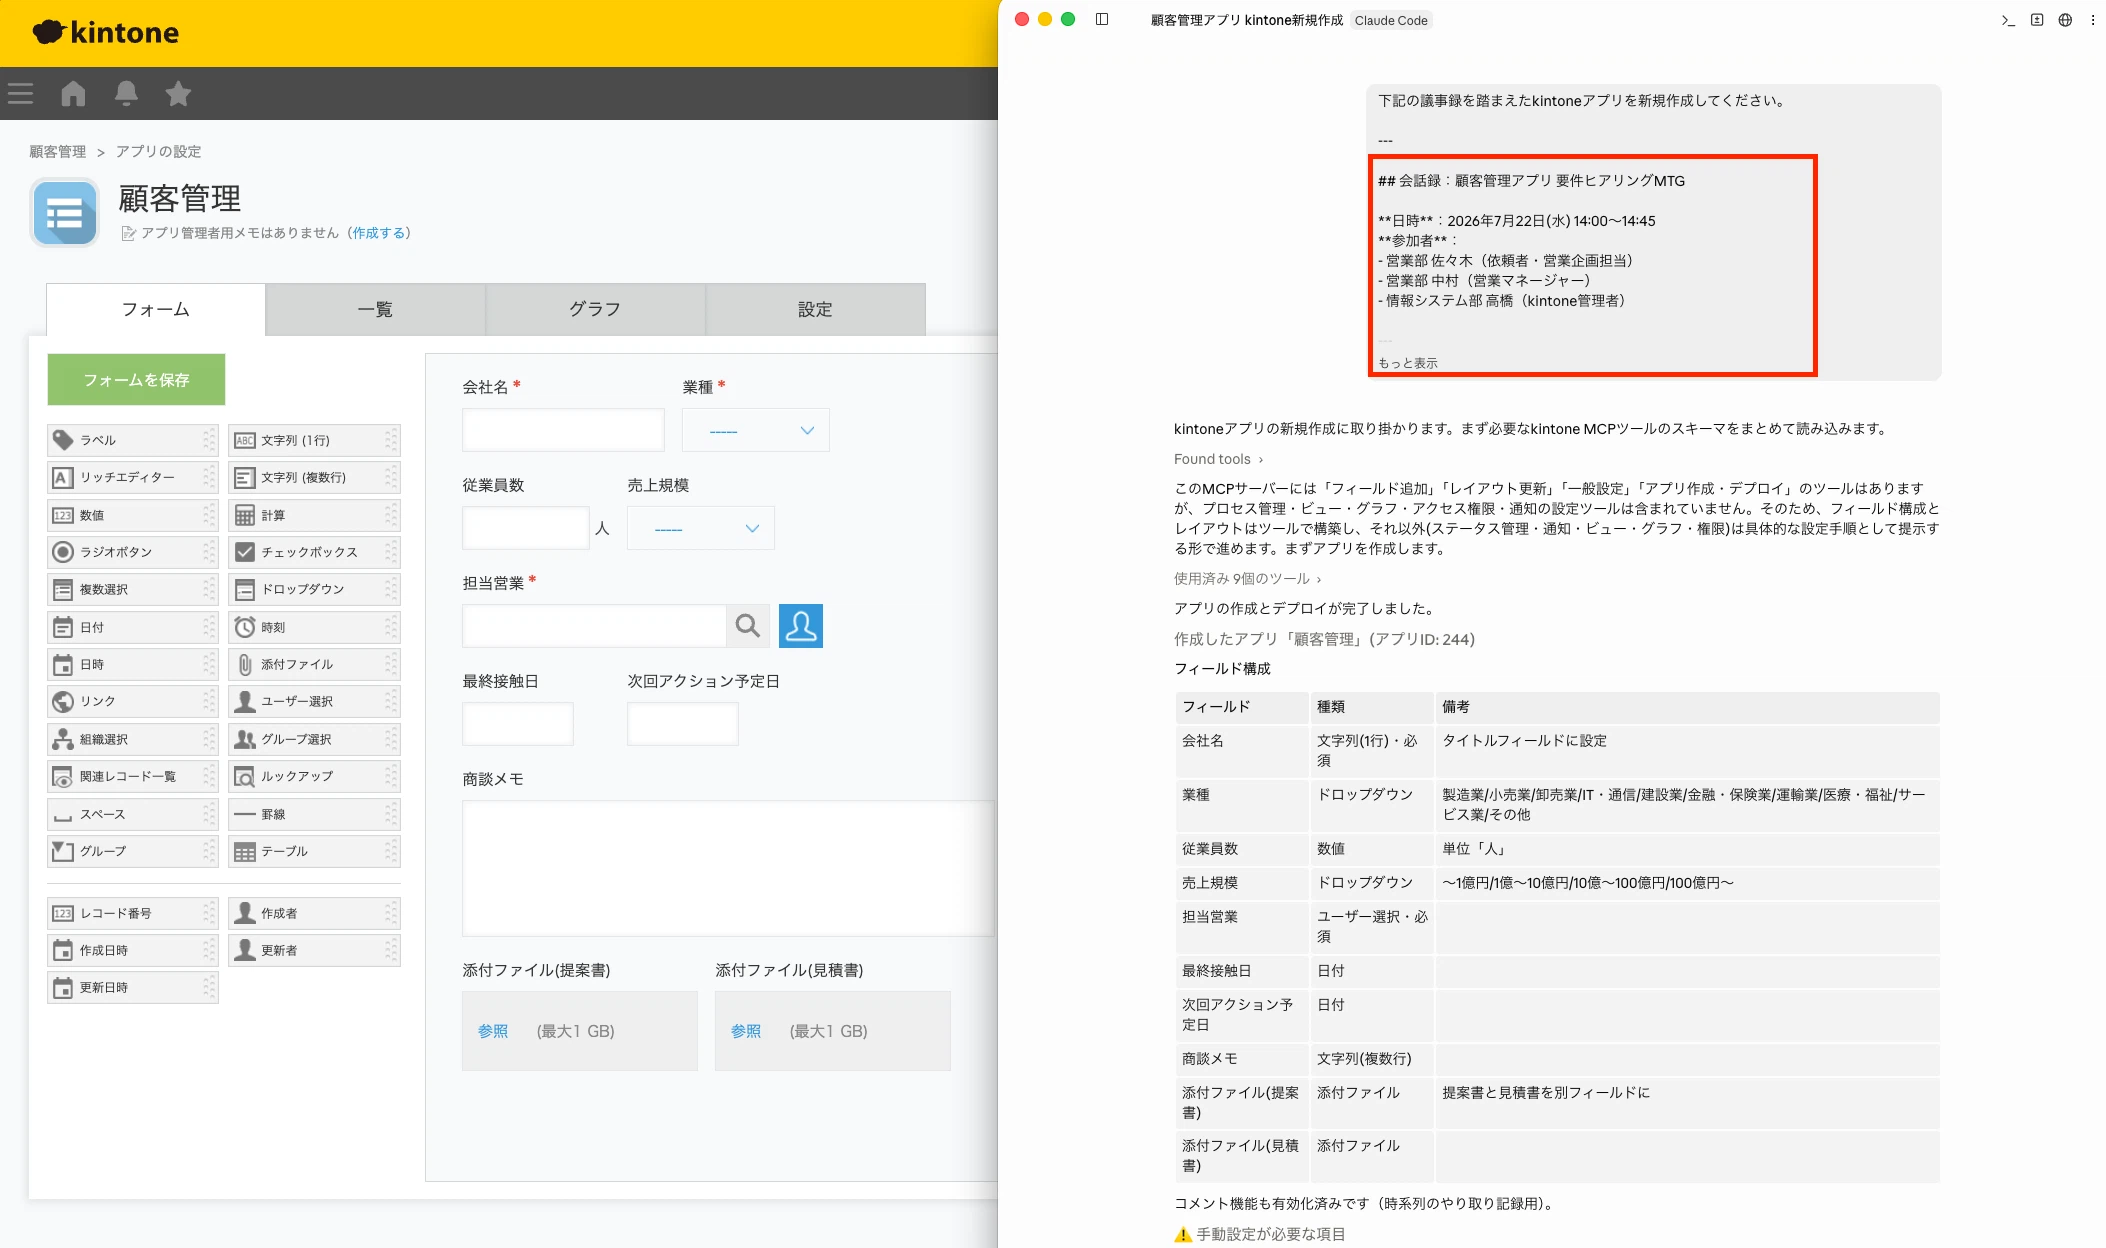Go to kintone home icon

click(73, 93)
